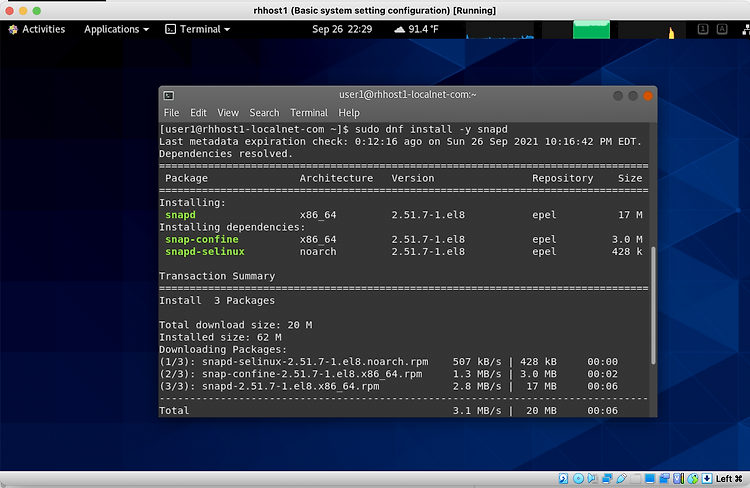Image resolution: width=750 pixels, height=488 pixels.
Task: Click the Package column header
Action: 187,178
